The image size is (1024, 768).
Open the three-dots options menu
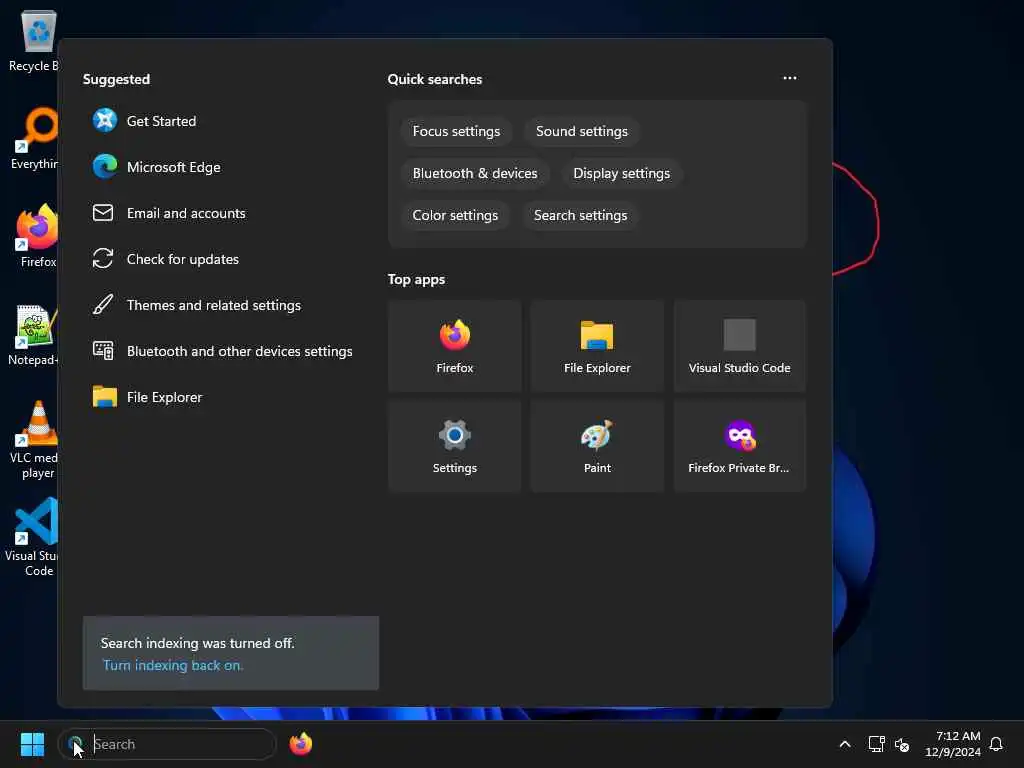click(790, 78)
